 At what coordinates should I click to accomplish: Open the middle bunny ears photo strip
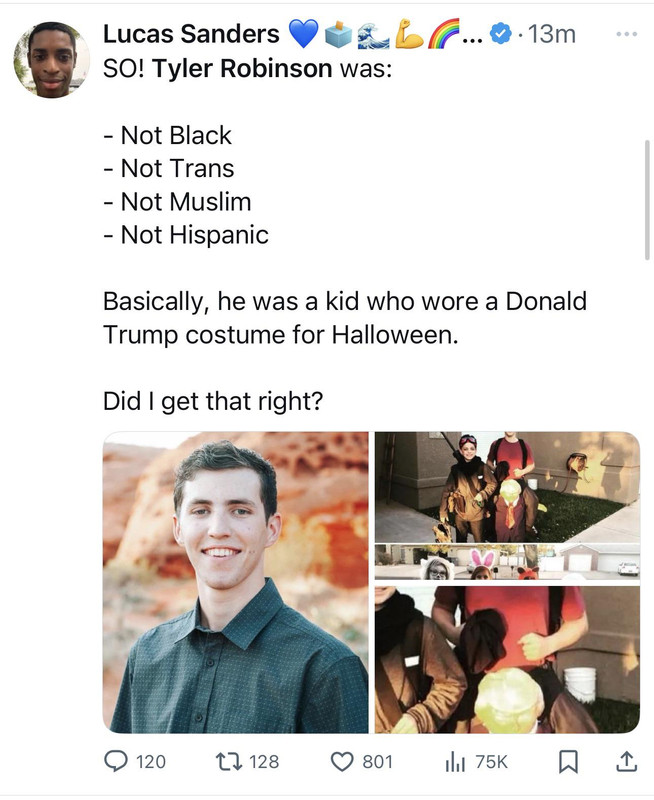click(507, 562)
